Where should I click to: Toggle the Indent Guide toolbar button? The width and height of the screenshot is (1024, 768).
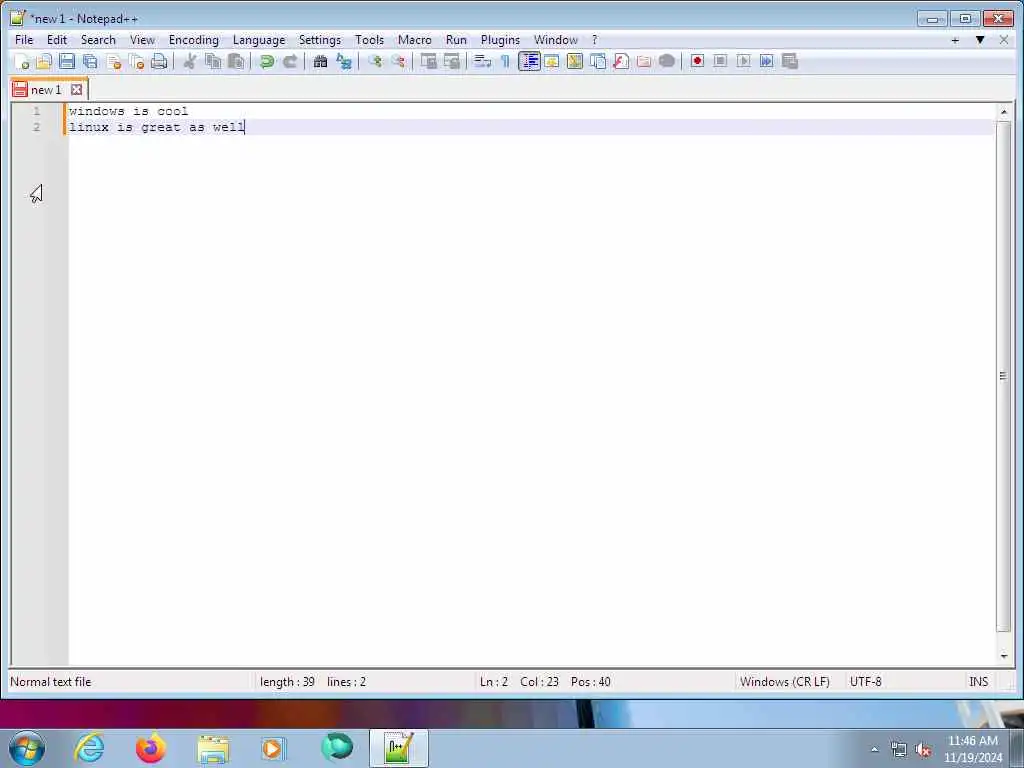point(529,62)
